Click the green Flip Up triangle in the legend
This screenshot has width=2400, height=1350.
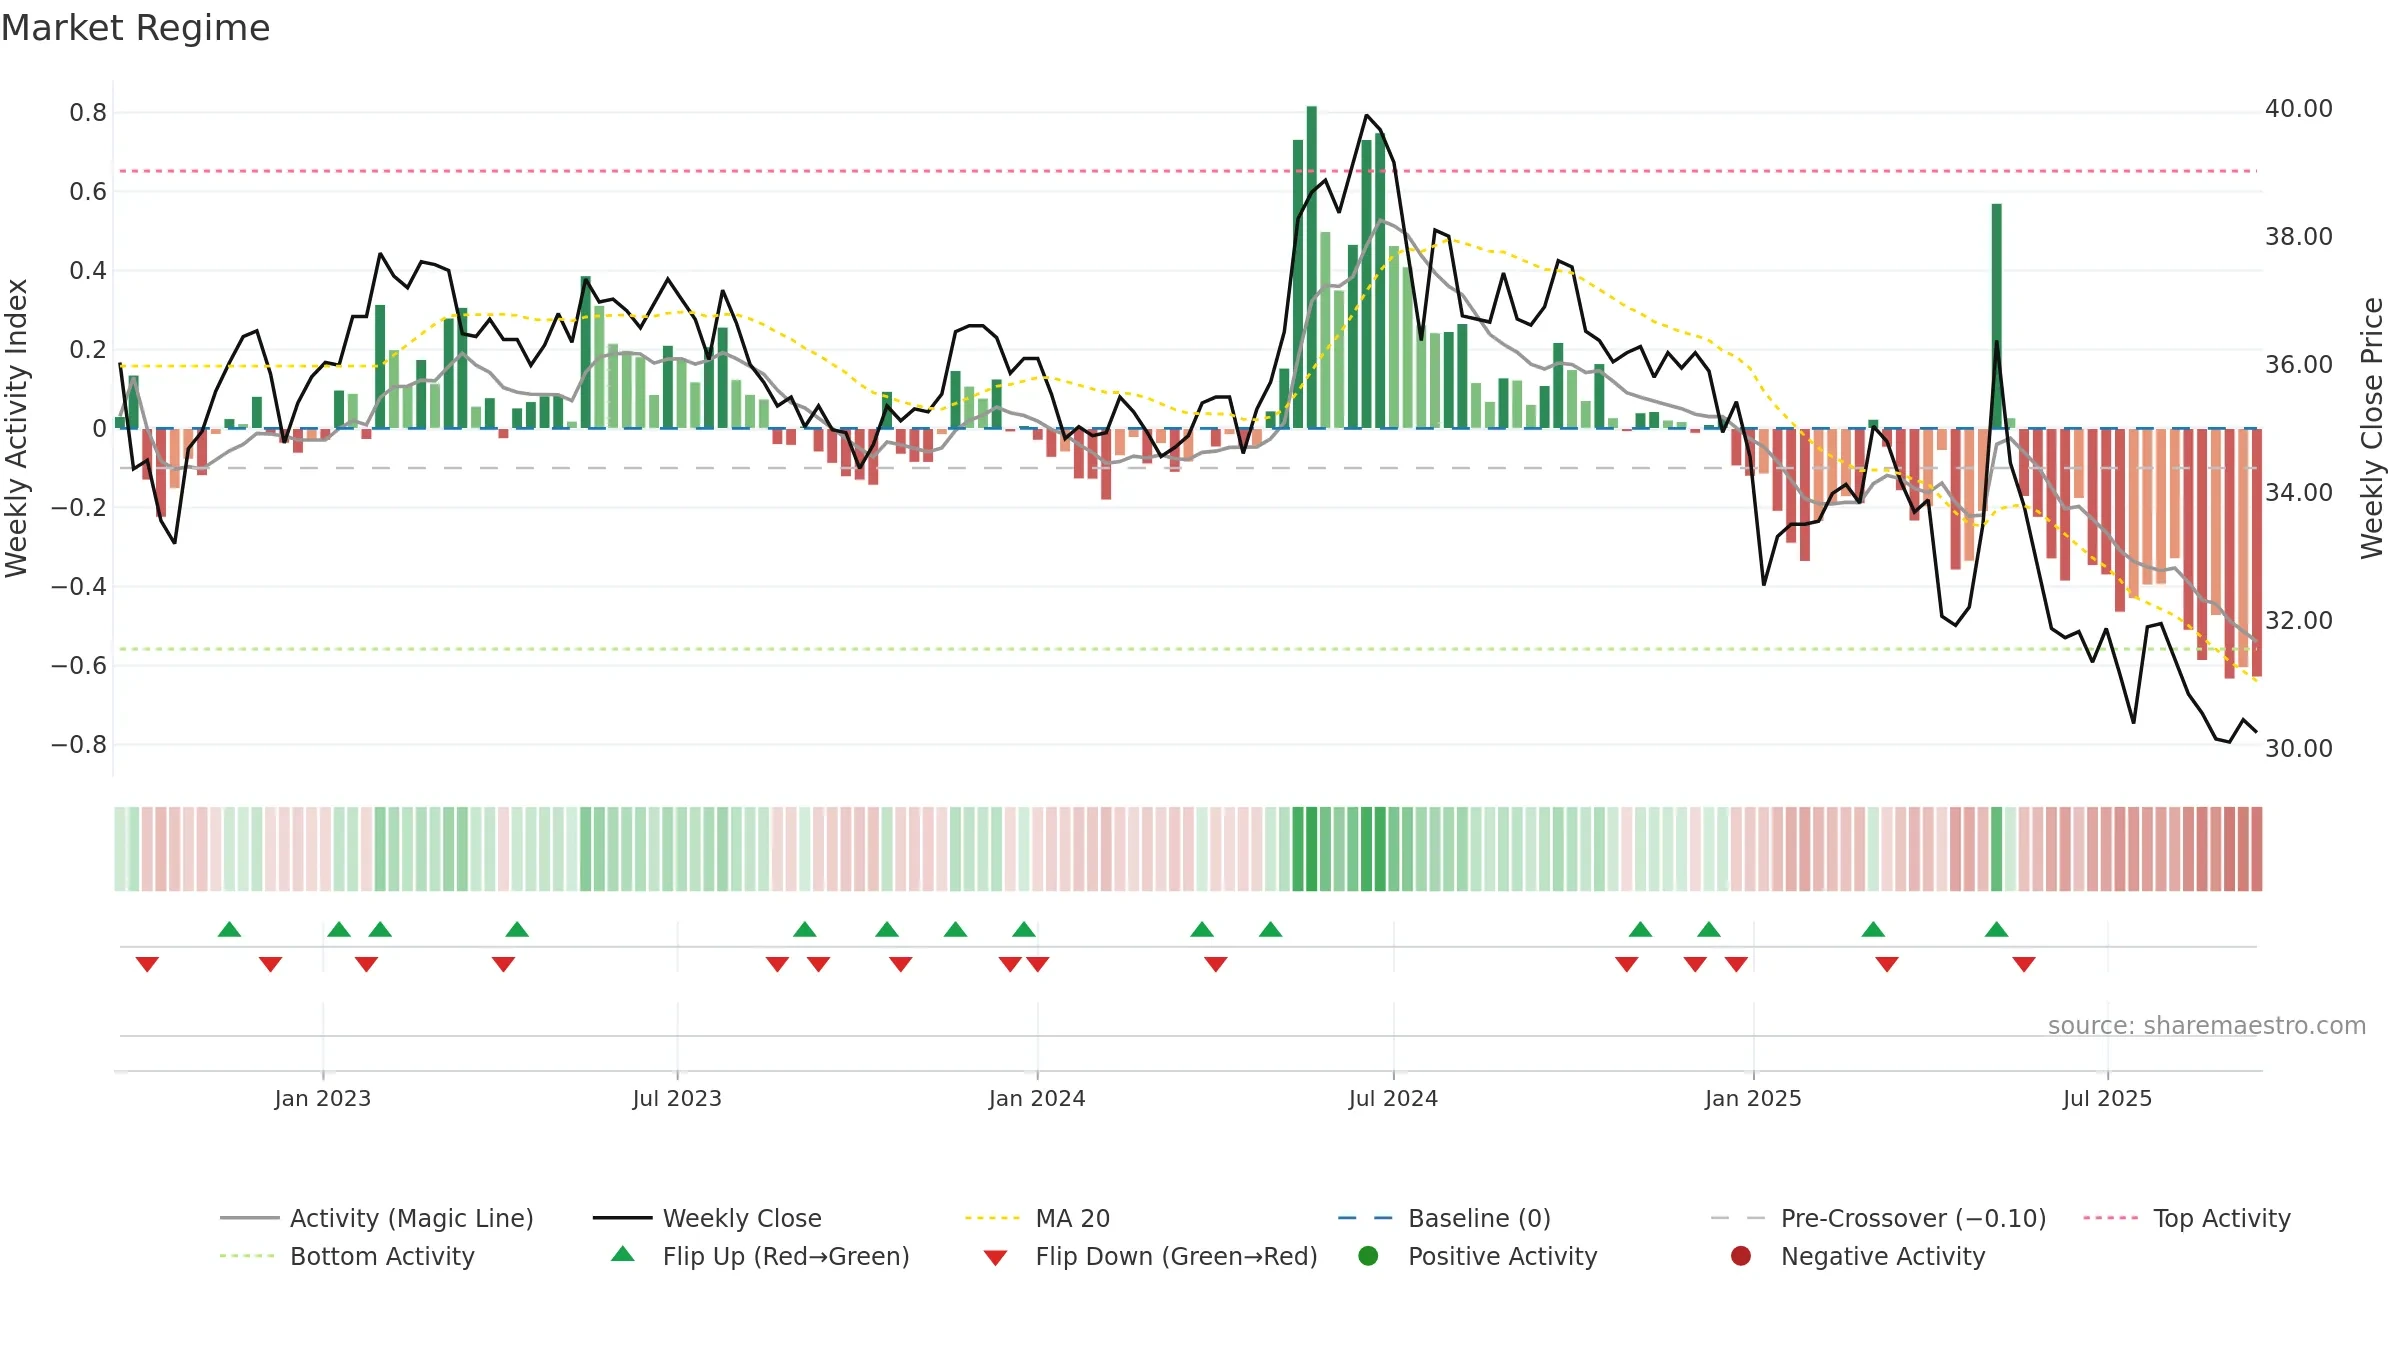[623, 1254]
